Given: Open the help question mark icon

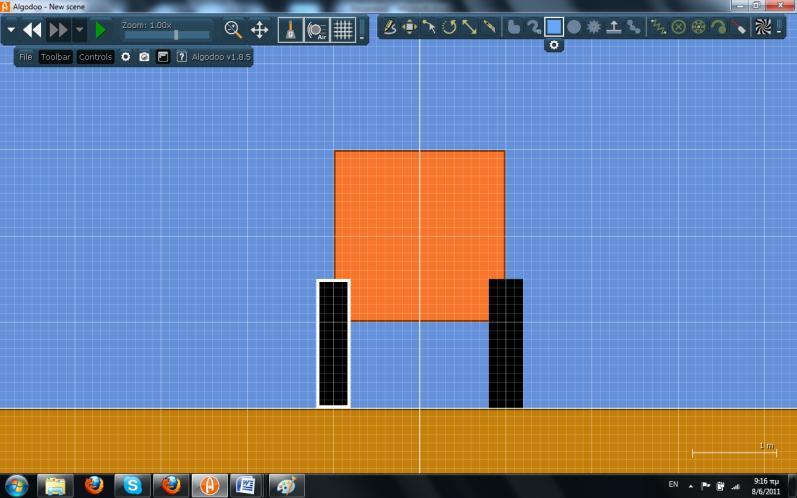Looking at the screenshot, I should [181, 57].
